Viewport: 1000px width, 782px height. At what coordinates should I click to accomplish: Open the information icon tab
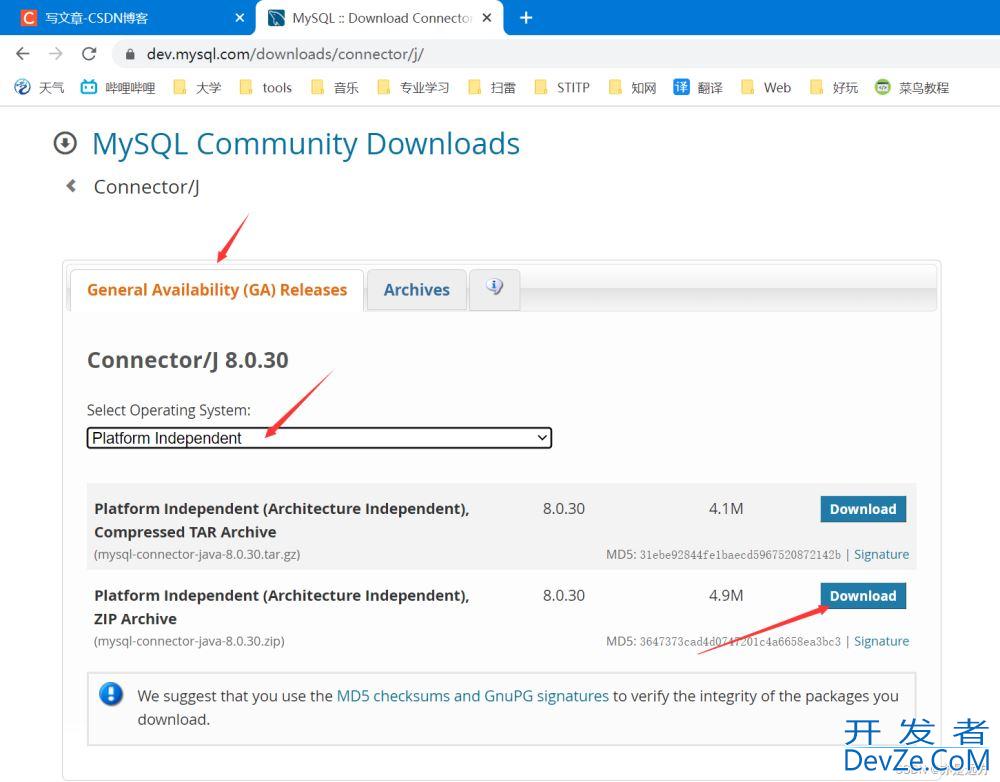tap(494, 288)
